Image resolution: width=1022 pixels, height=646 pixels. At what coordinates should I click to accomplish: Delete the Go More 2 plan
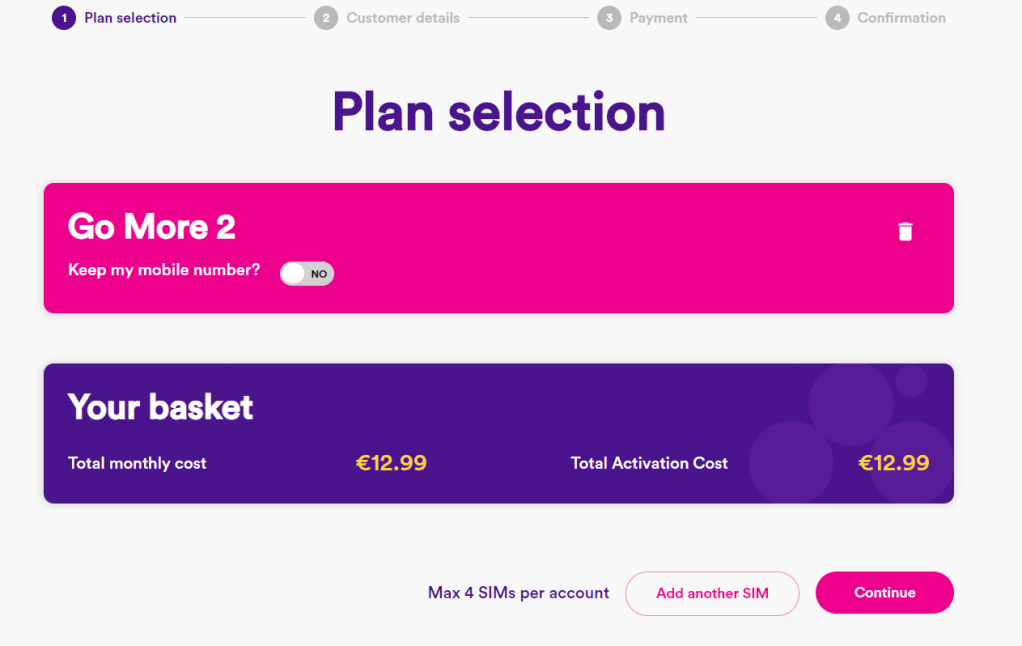click(x=905, y=232)
